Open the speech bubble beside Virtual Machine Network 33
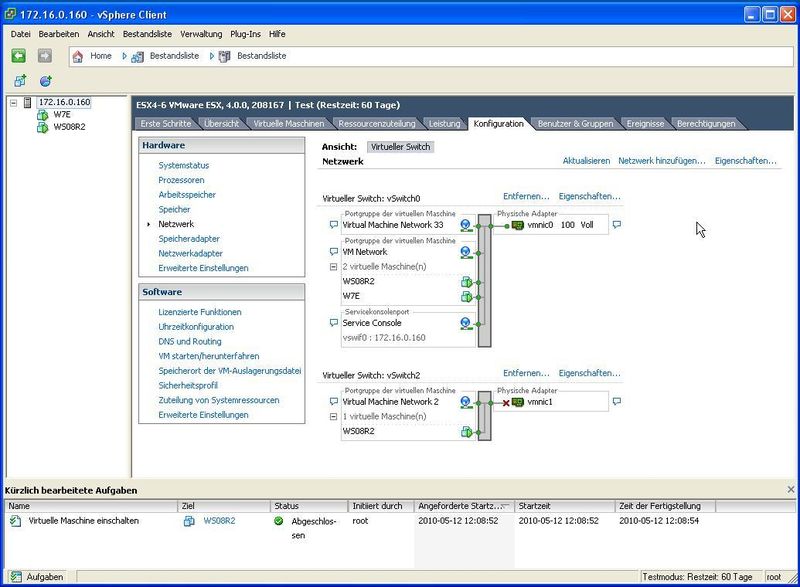Screen dimensions: 800x587 [x=334, y=225]
